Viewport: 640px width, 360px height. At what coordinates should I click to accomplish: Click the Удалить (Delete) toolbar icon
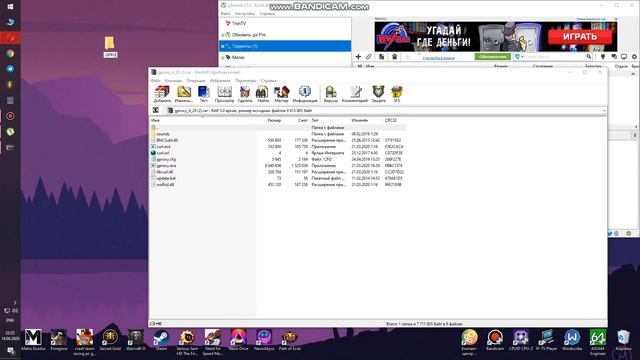click(x=245, y=94)
